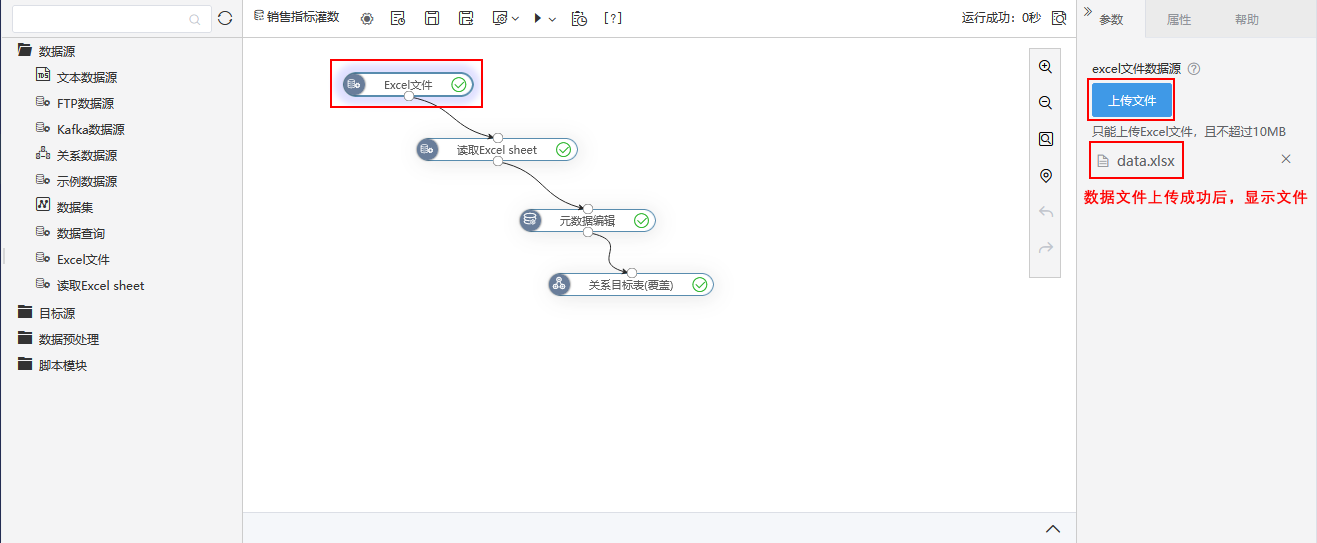Select 文本数据源 in the tree
The height and width of the screenshot is (543, 1317).
[x=87, y=77]
